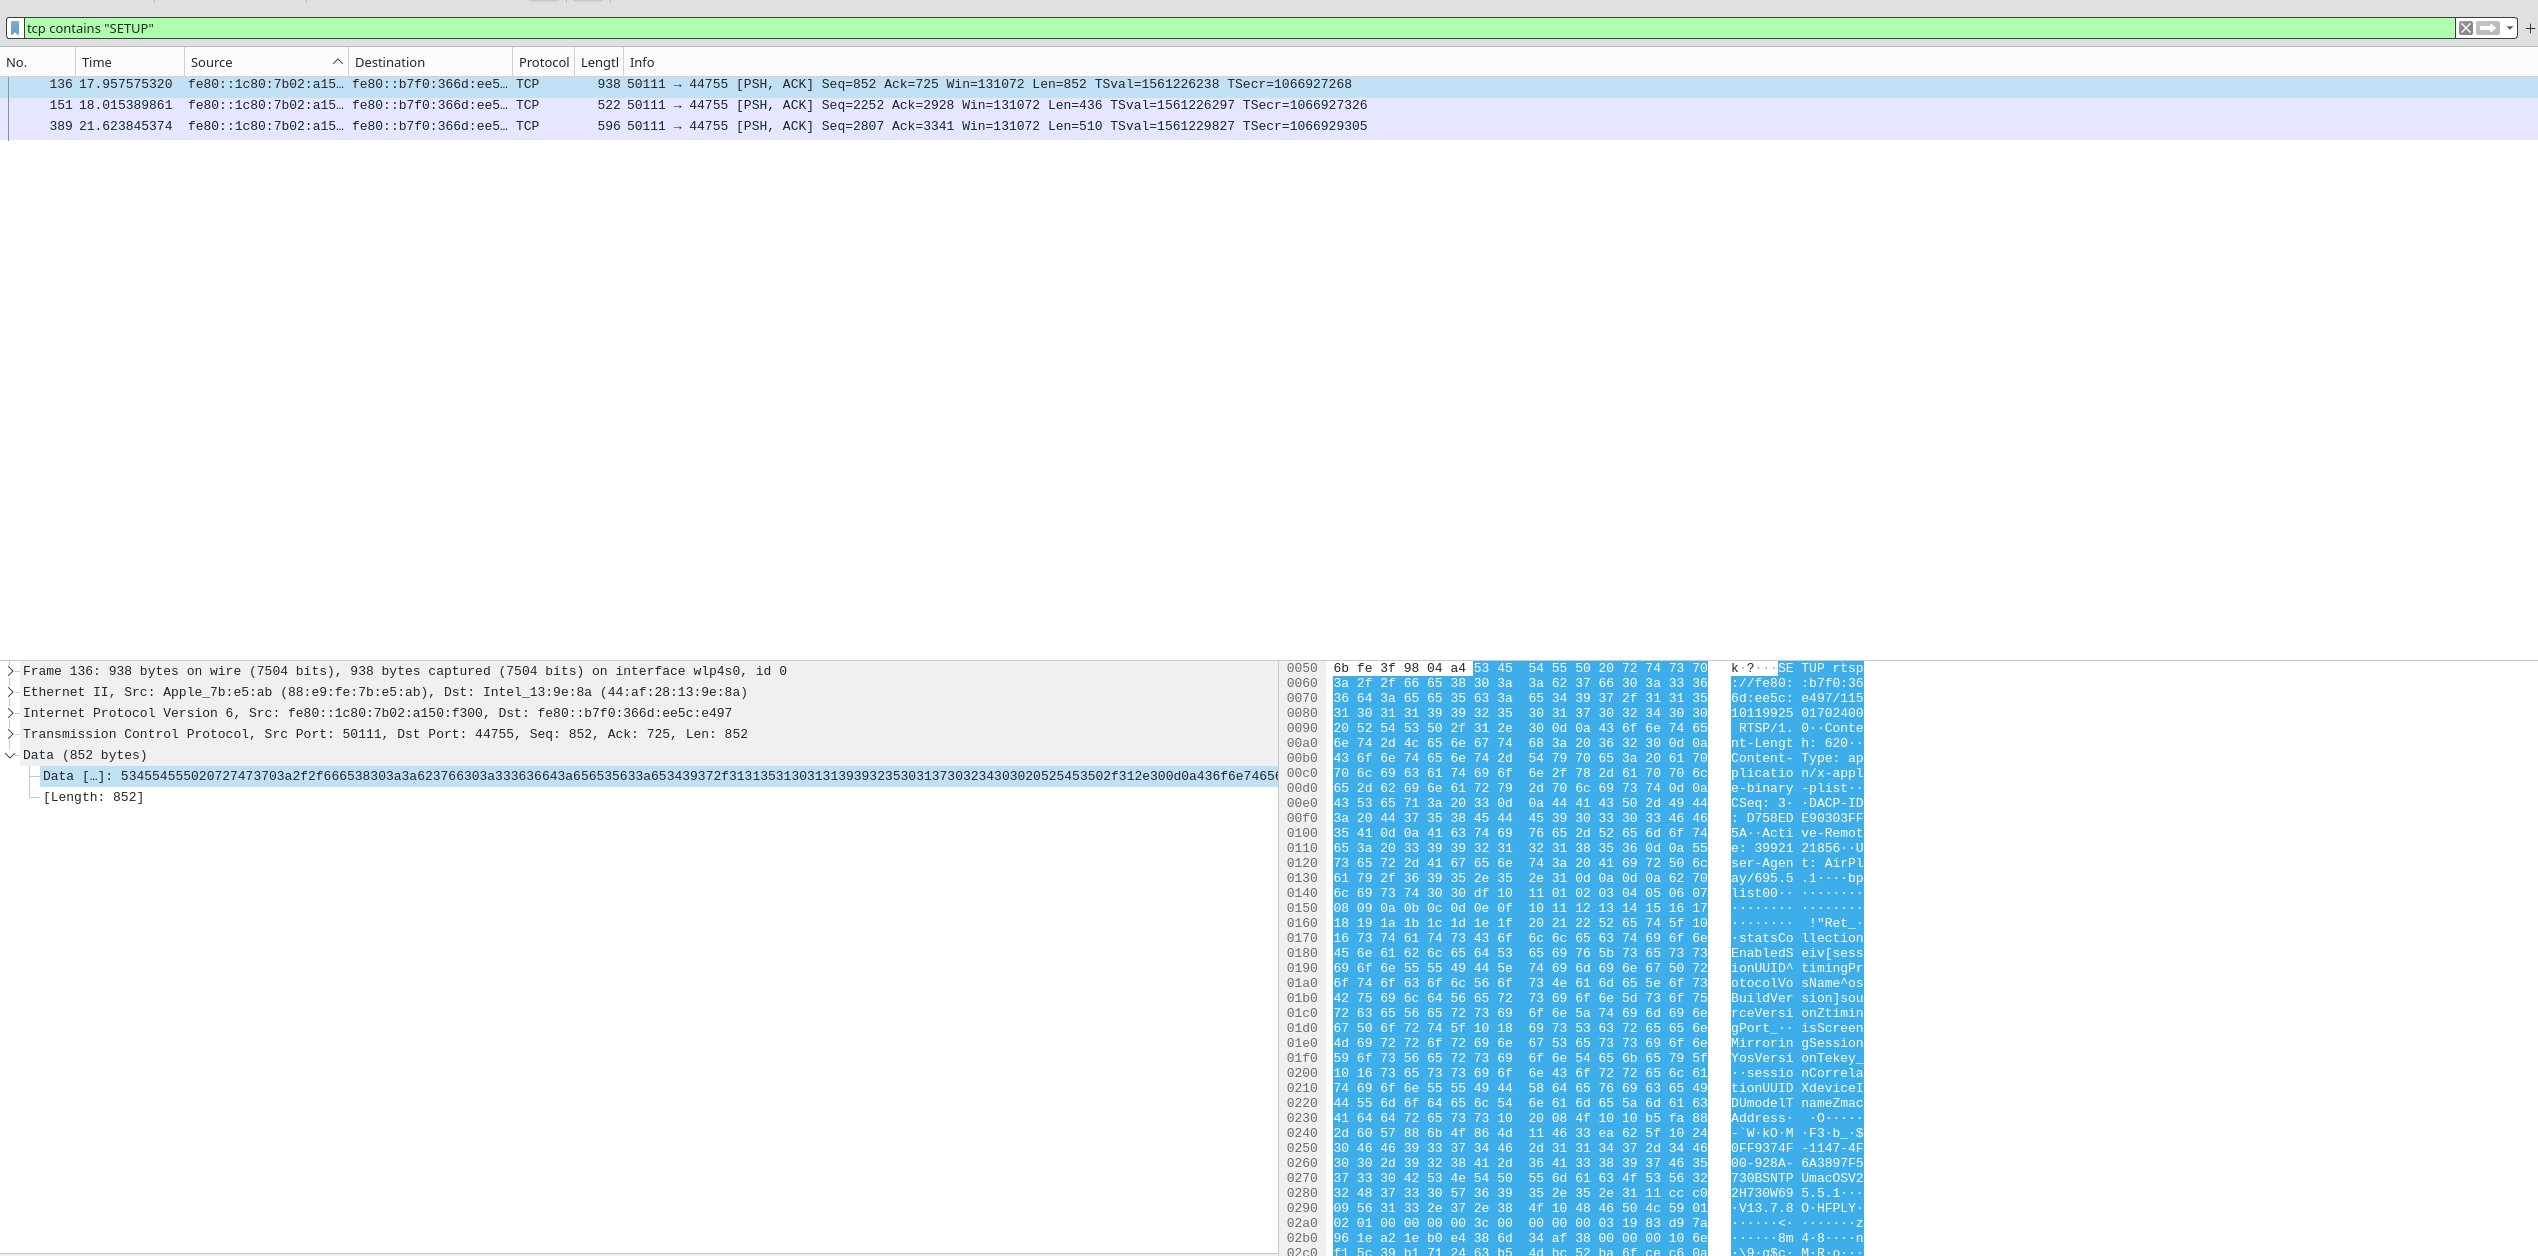Viewport: 2538px width, 1256px height.
Task: Click ASCII text 'EnabledS eiv[sess'
Action: coord(1797,953)
